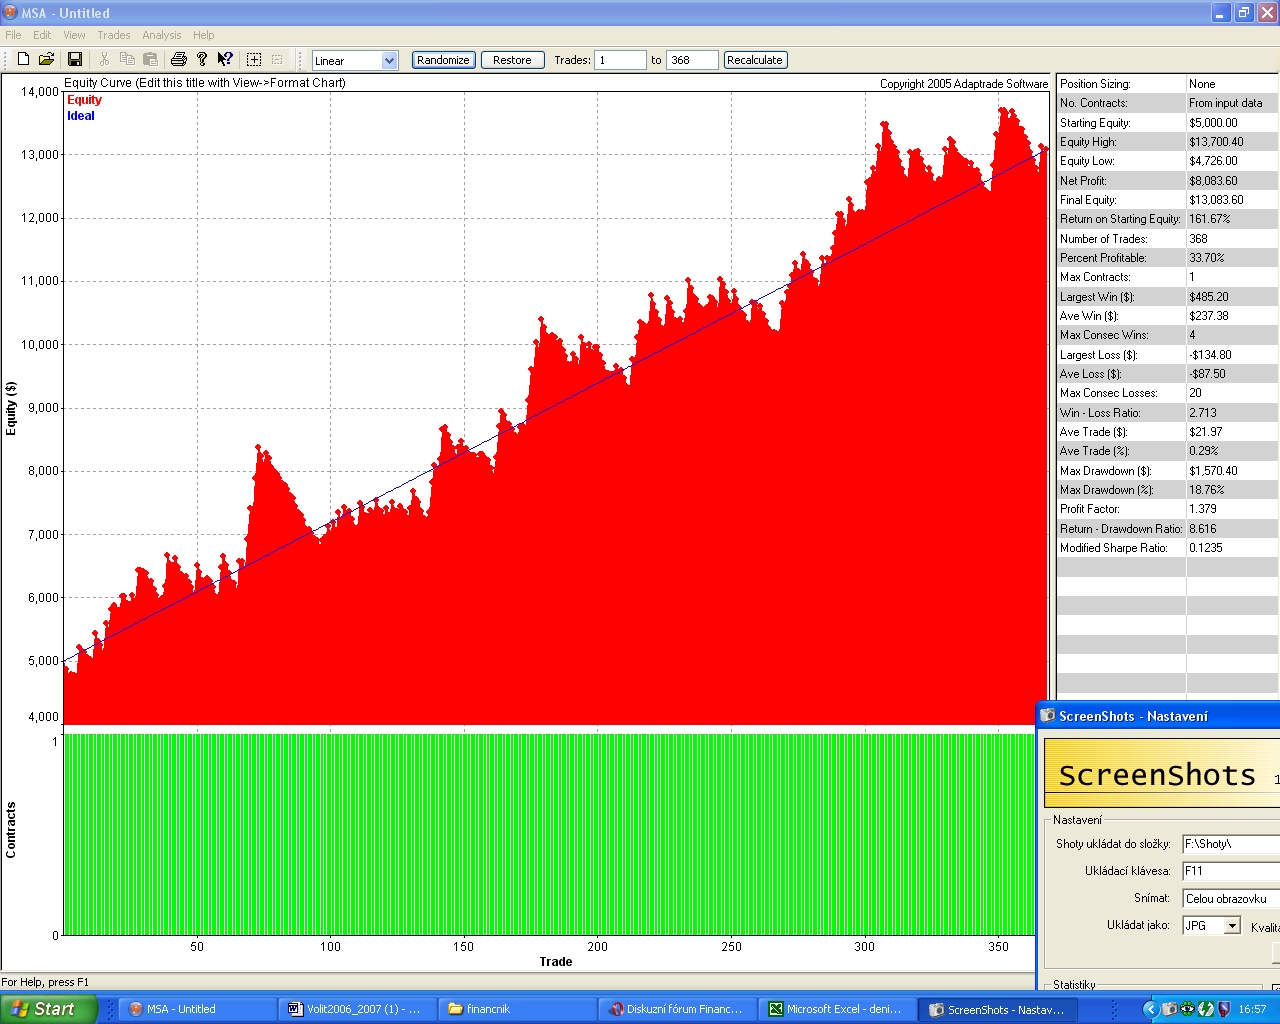Click the New document toolbar icon
The width and height of the screenshot is (1280, 1024).
pyautogui.click(x=23, y=60)
